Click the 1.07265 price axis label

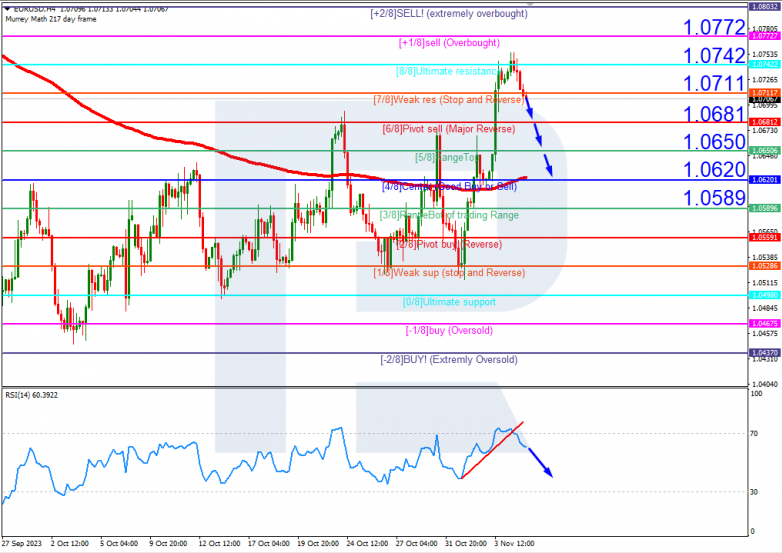pyautogui.click(x=765, y=80)
